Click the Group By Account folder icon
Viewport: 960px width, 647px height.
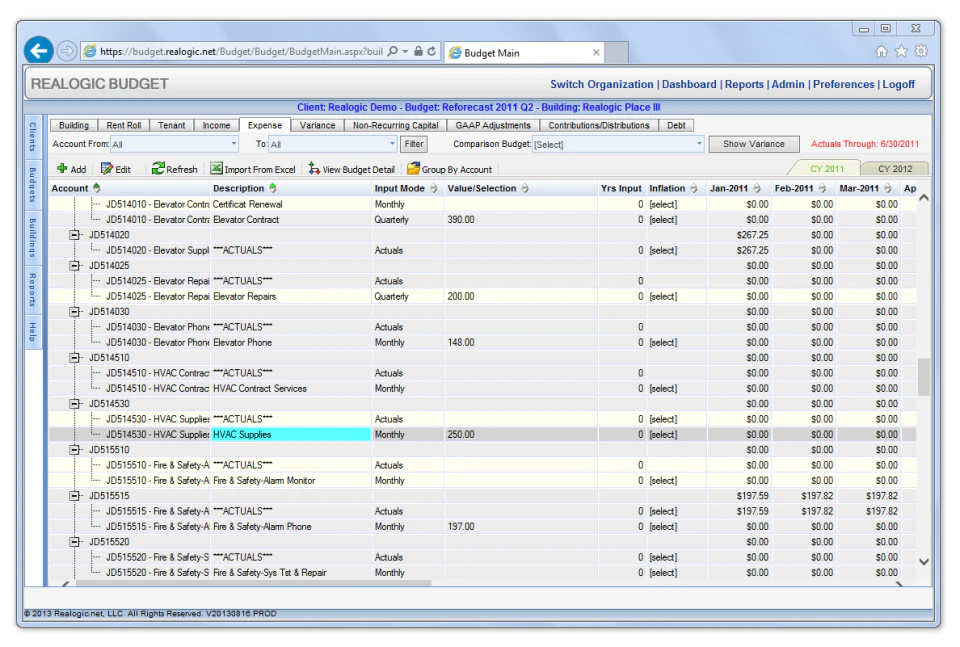click(x=414, y=168)
